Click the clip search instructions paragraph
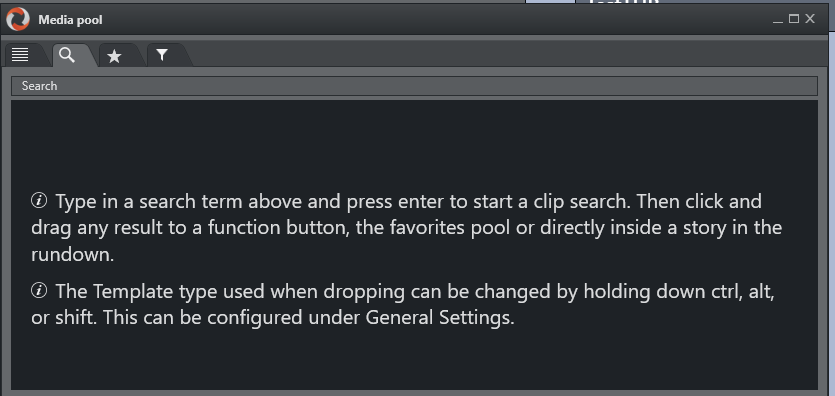Image resolution: width=835 pixels, height=396 pixels. click(406, 228)
